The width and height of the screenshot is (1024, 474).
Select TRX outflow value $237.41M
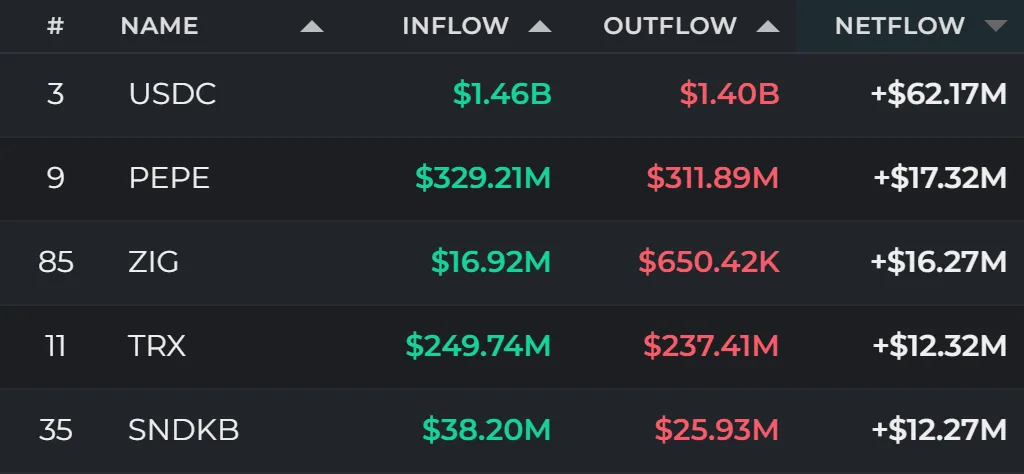point(711,346)
